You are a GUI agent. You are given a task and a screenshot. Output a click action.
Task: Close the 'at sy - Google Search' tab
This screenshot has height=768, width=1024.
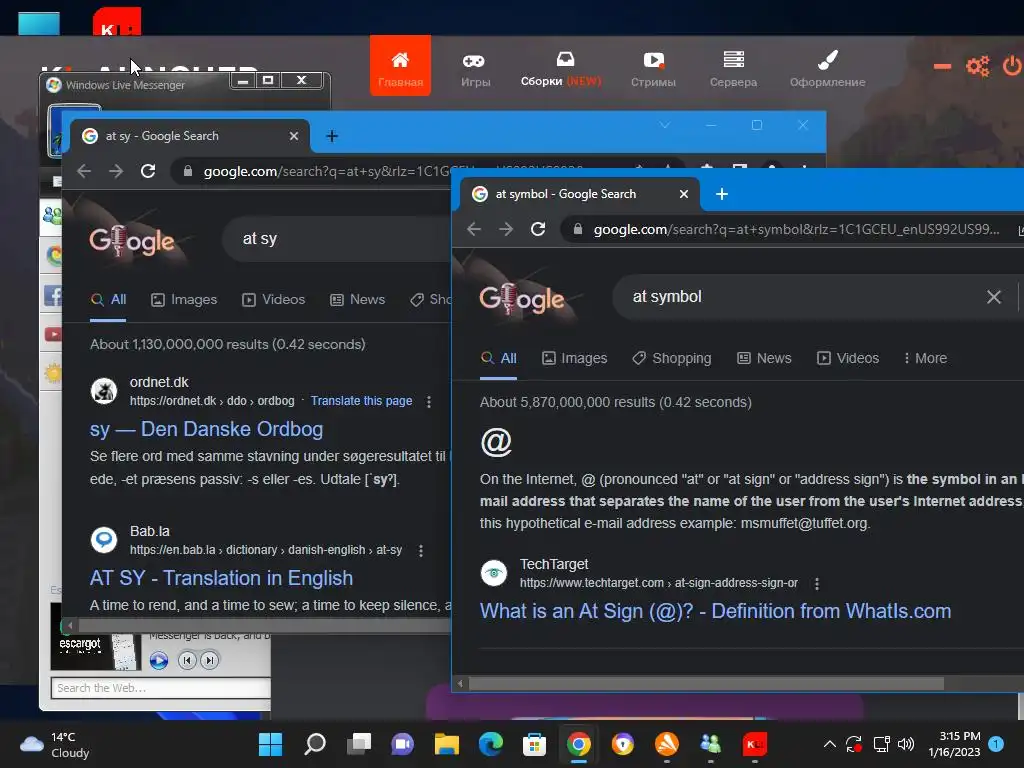(x=294, y=136)
